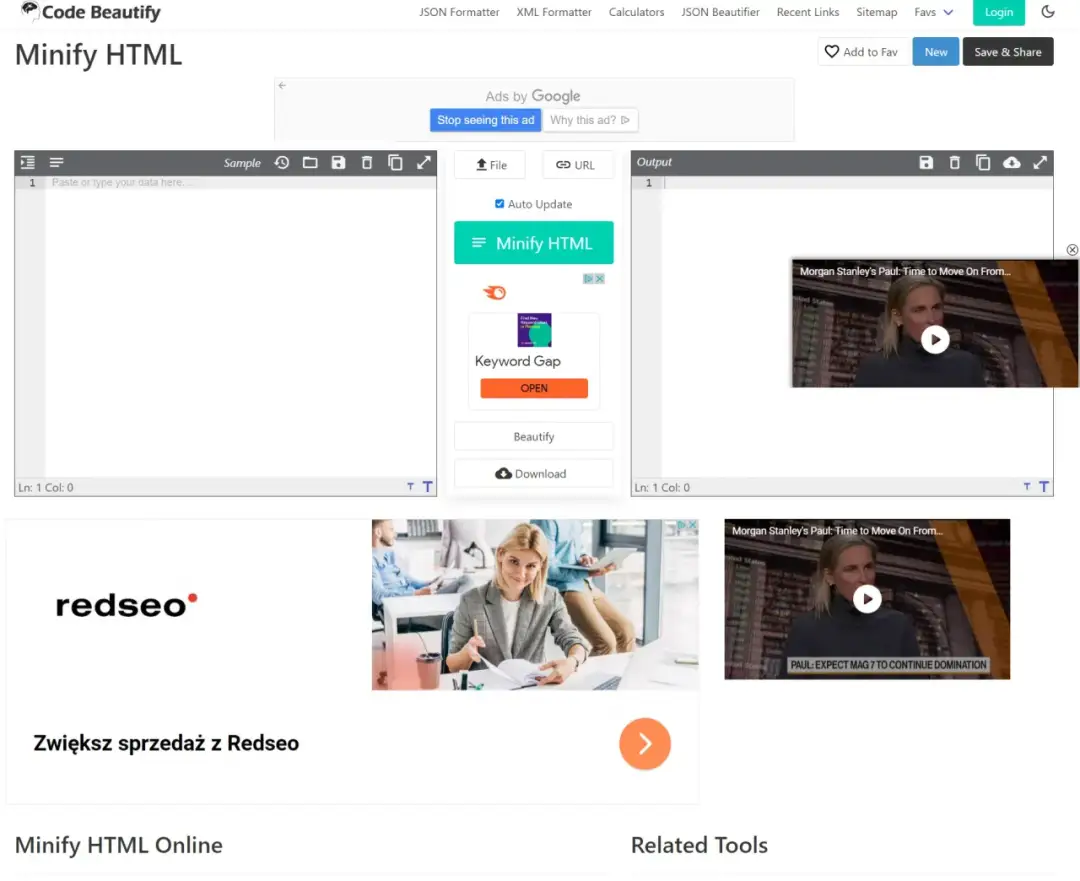1080x881 pixels.
Task: Toggle line wrap in the input toolbar
Action: (56, 162)
